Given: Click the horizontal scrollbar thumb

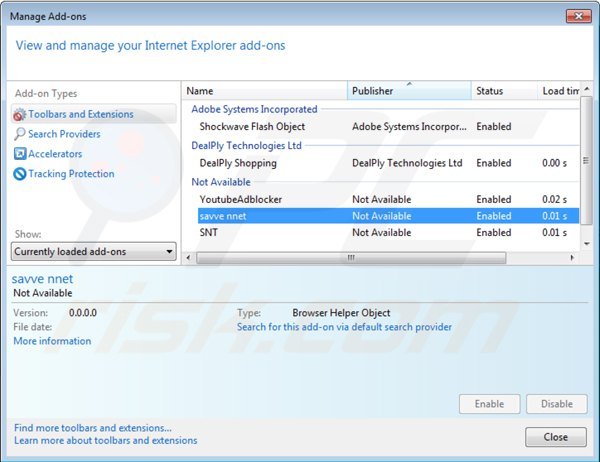Looking at the screenshot, I should click(x=351, y=258).
